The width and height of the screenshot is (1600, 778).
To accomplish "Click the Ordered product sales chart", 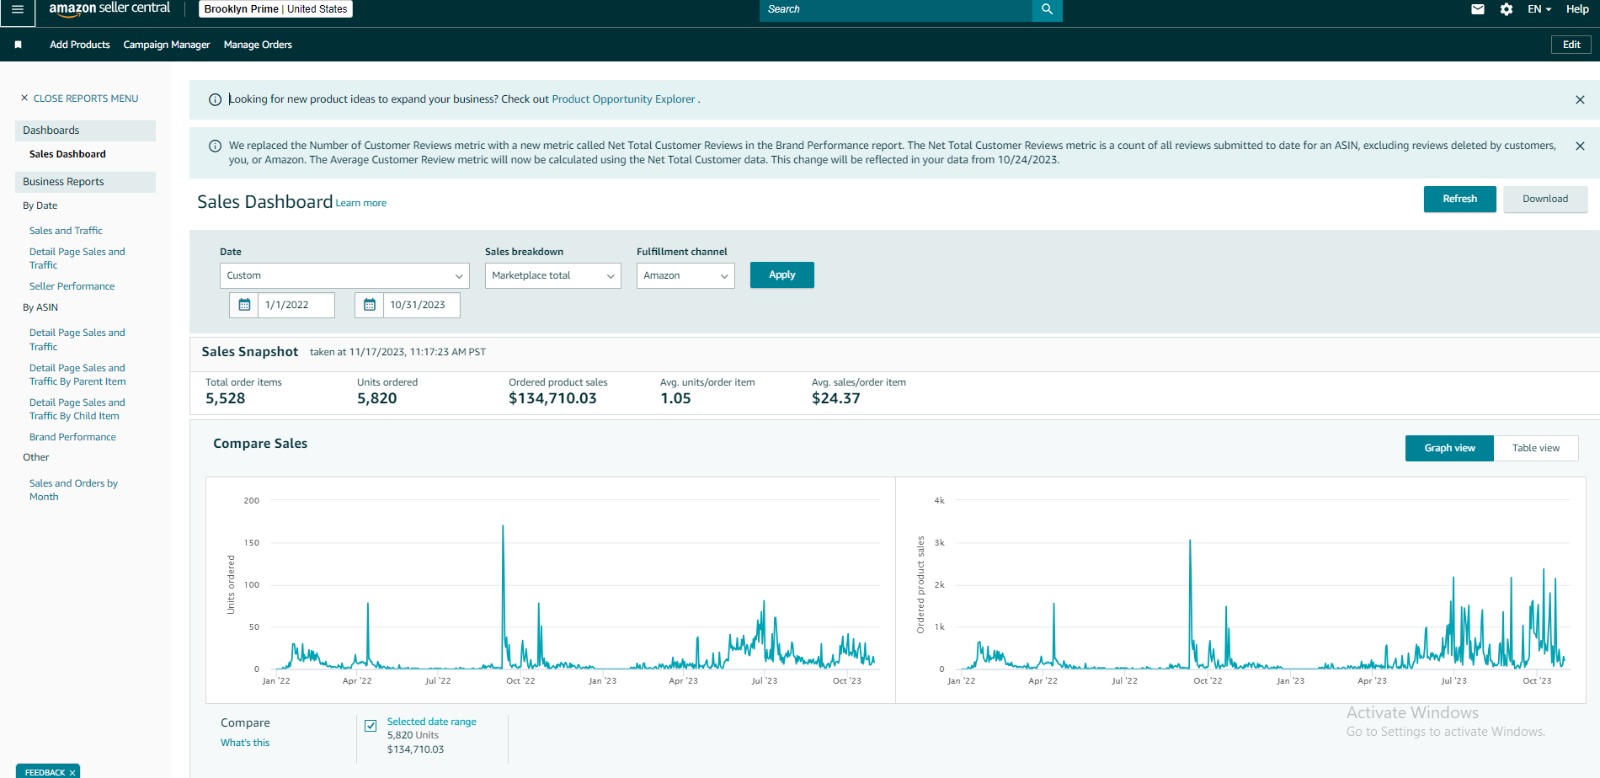I will click(x=1241, y=590).
